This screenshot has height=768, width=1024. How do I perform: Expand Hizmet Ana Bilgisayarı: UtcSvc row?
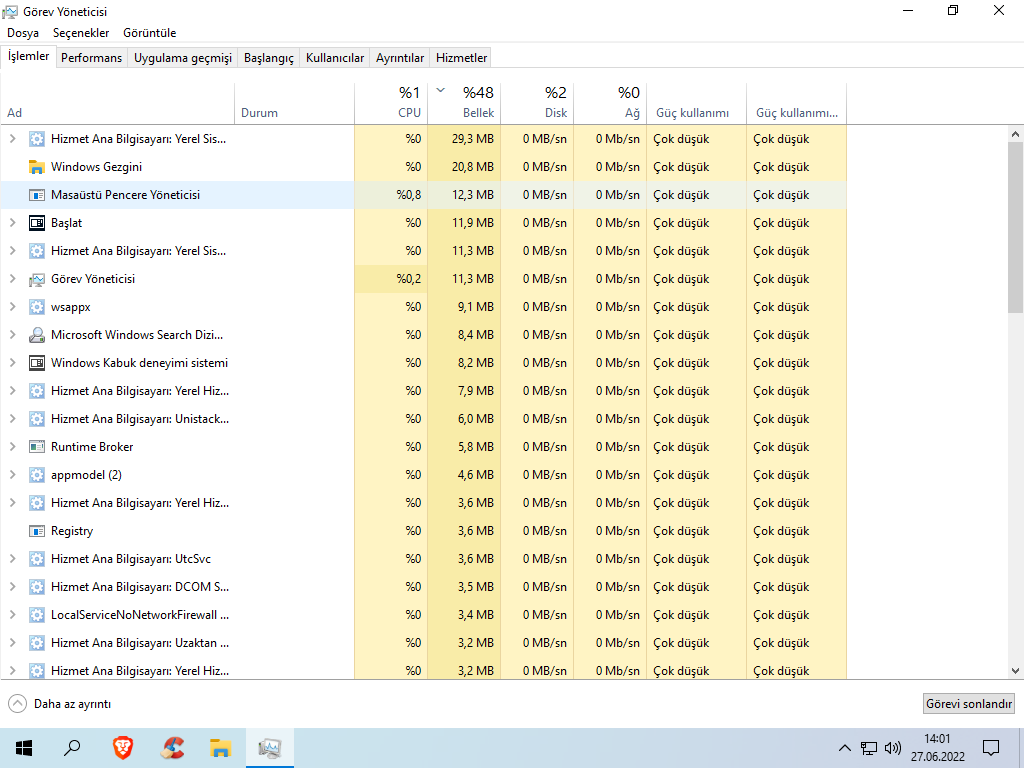tap(12, 559)
